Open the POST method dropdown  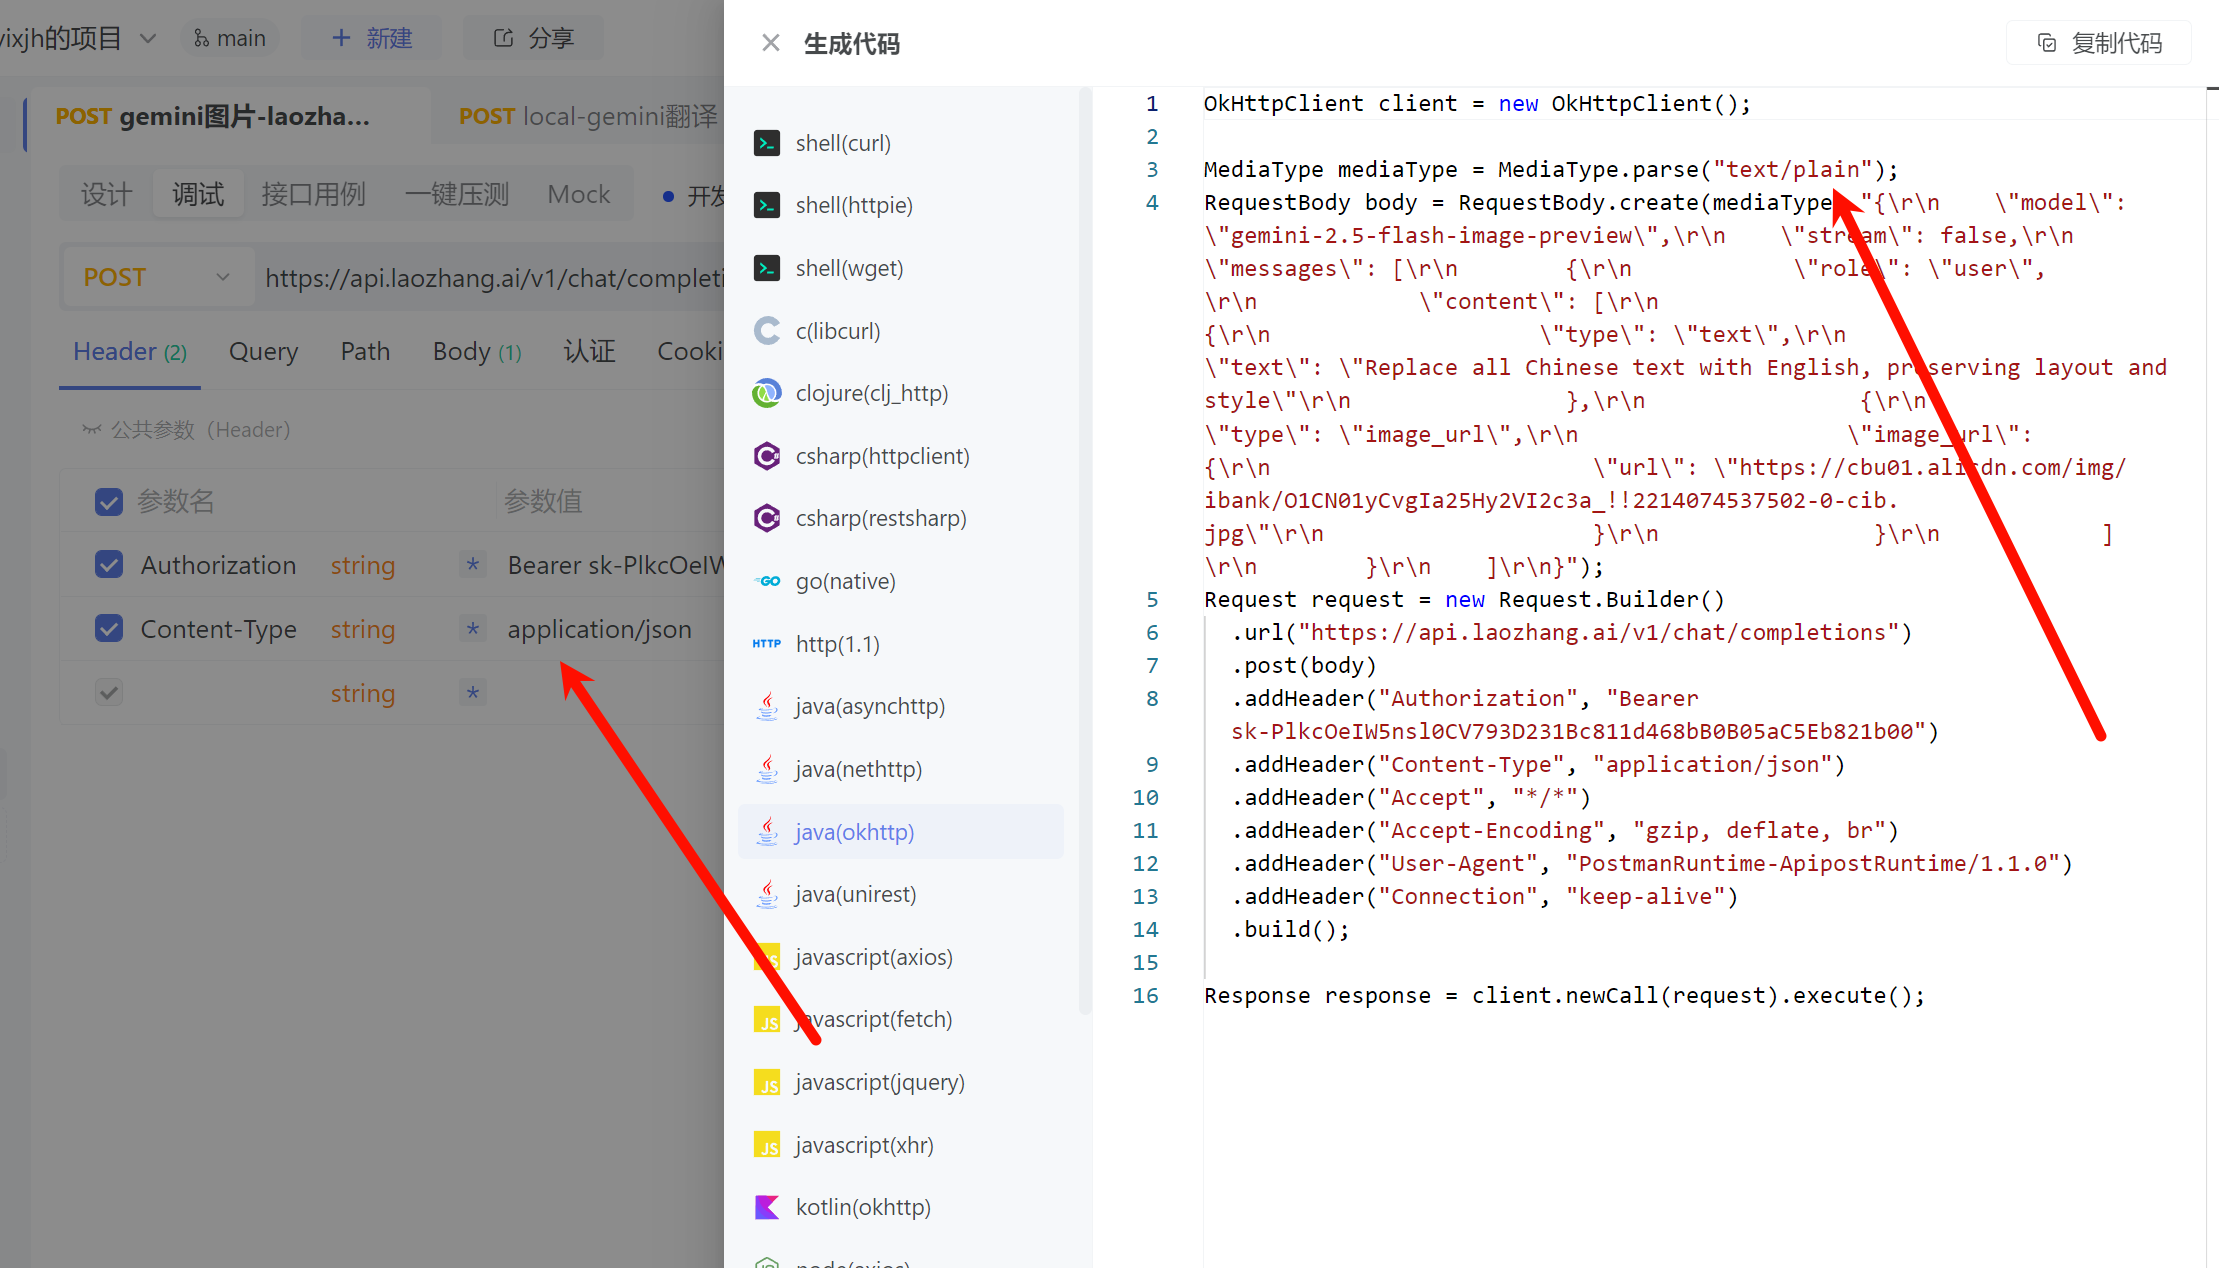coord(157,277)
